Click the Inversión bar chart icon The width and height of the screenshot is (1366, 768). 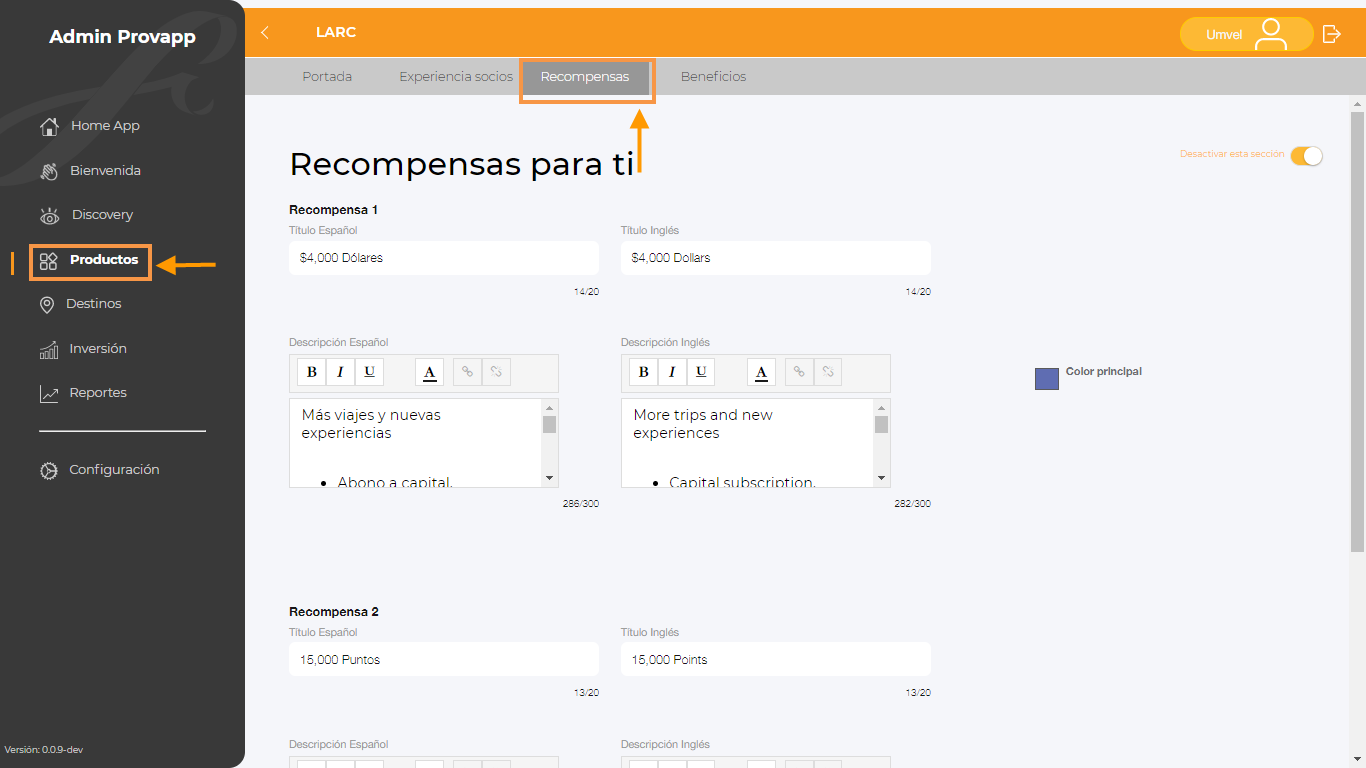49,350
